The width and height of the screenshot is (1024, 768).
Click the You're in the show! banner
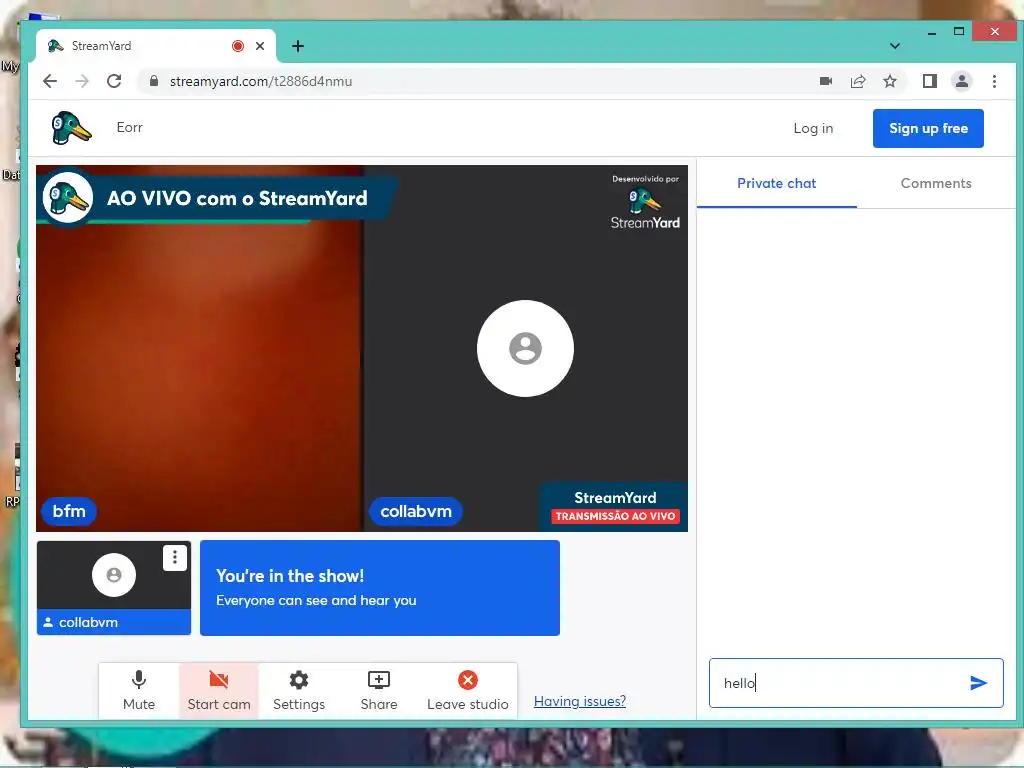point(379,588)
